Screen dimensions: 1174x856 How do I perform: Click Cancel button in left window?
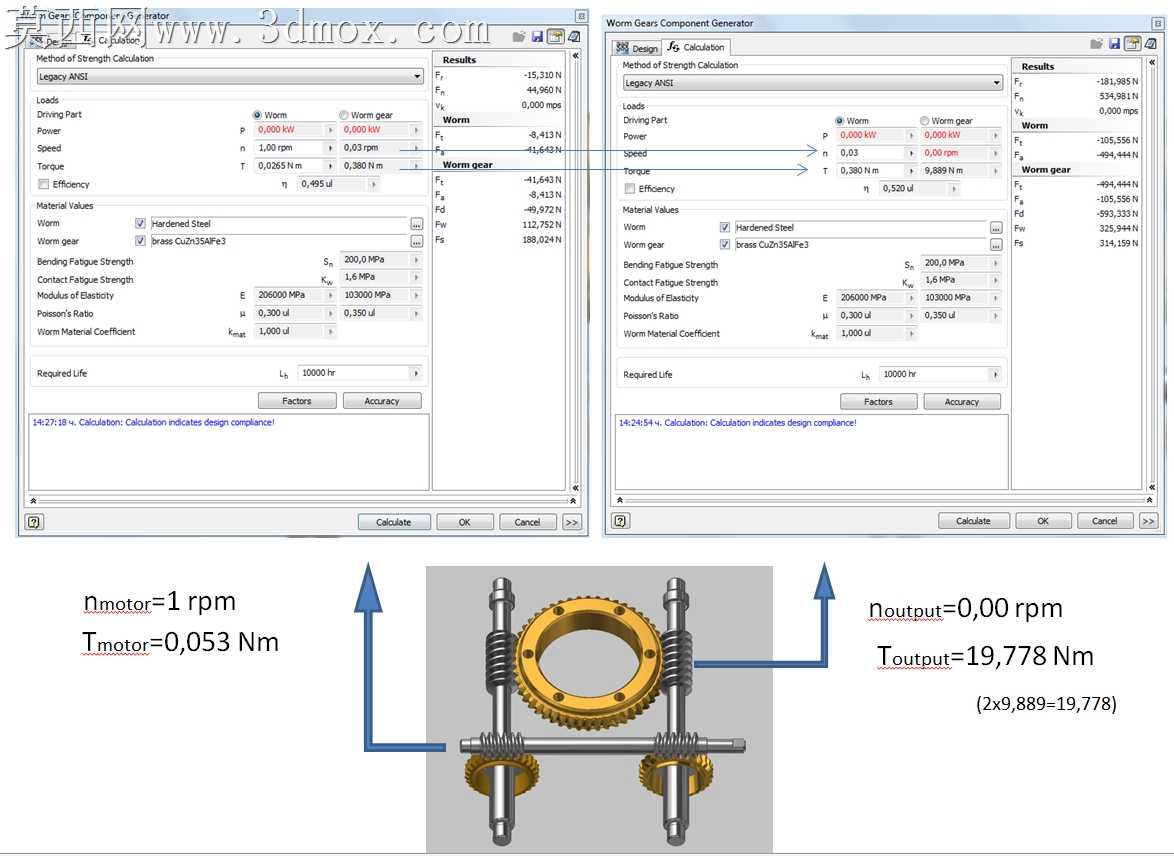[x=528, y=522]
